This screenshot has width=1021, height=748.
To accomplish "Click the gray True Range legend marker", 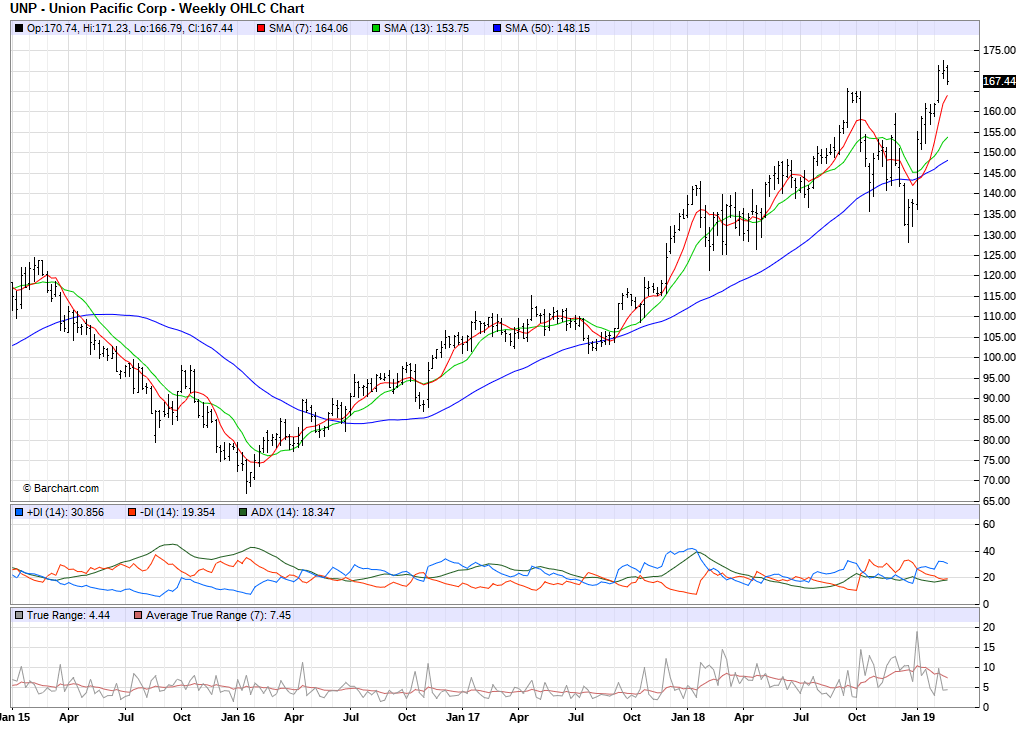I will pos(19,615).
